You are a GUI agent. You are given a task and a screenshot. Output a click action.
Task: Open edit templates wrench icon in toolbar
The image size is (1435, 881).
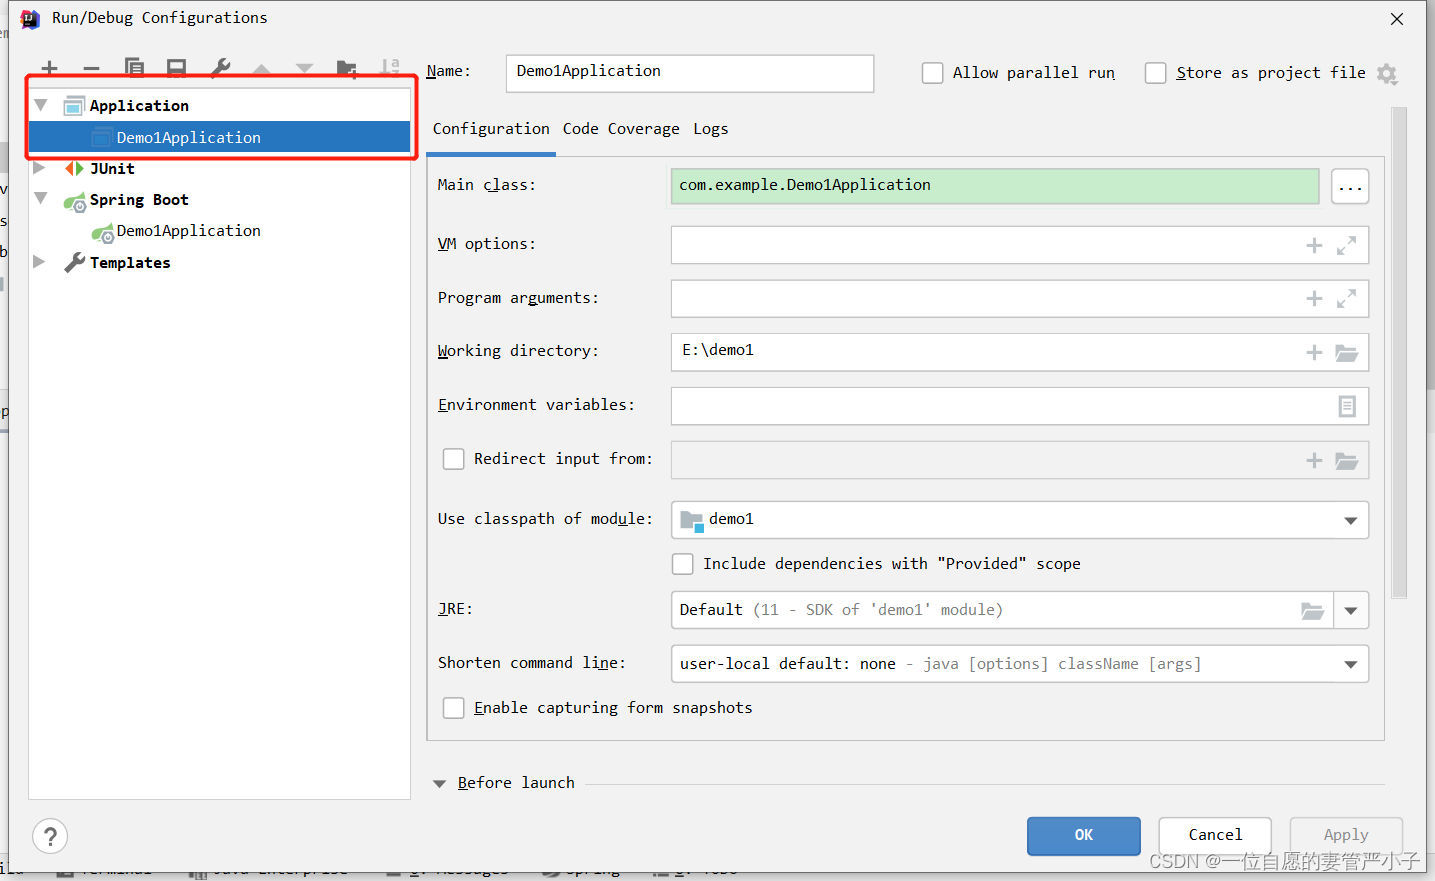[220, 68]
